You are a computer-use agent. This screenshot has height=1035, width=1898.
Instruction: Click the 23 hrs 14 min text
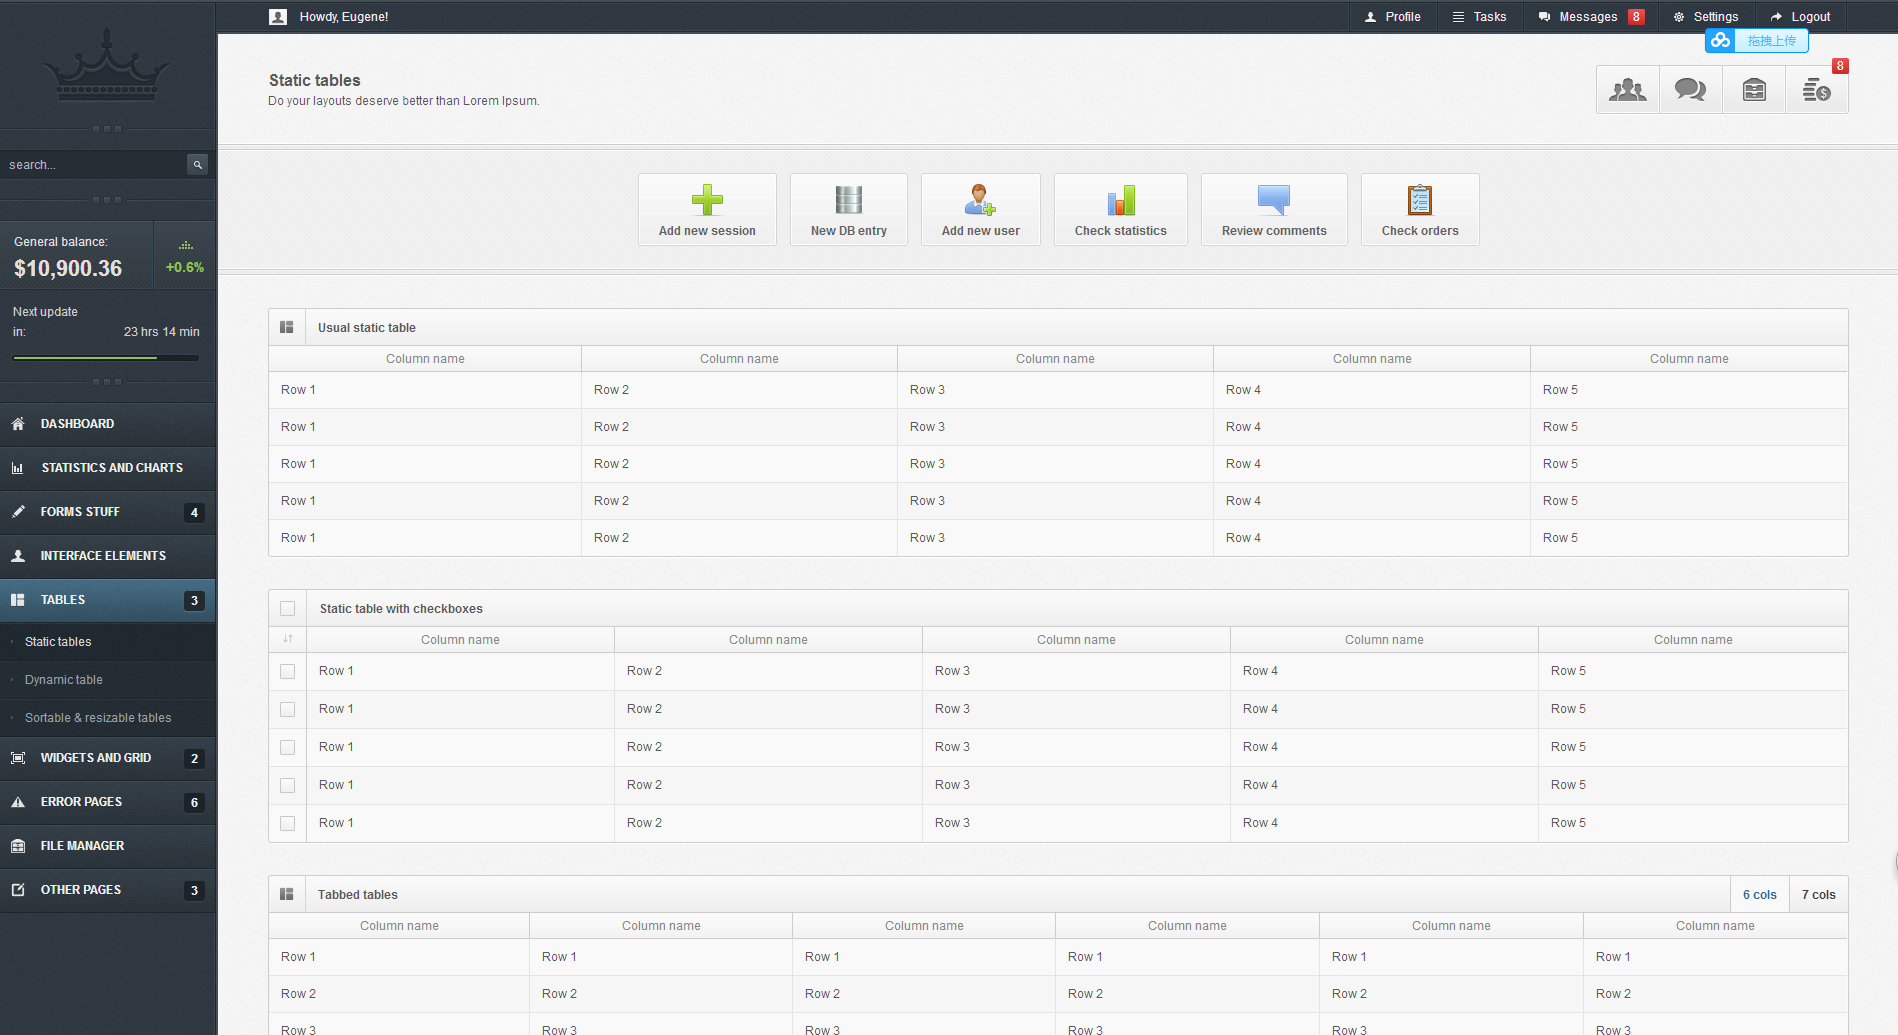pos(162,332)
